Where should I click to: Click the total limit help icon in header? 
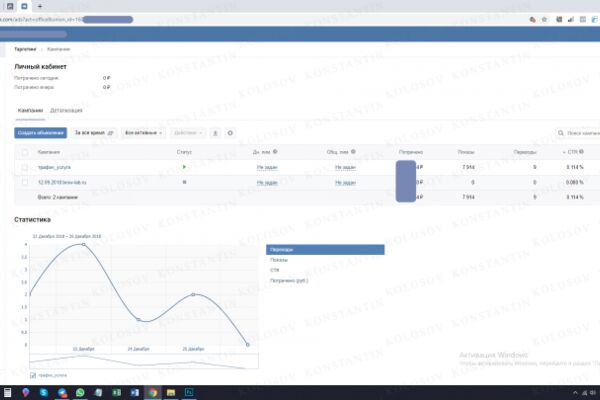(353, 152)
